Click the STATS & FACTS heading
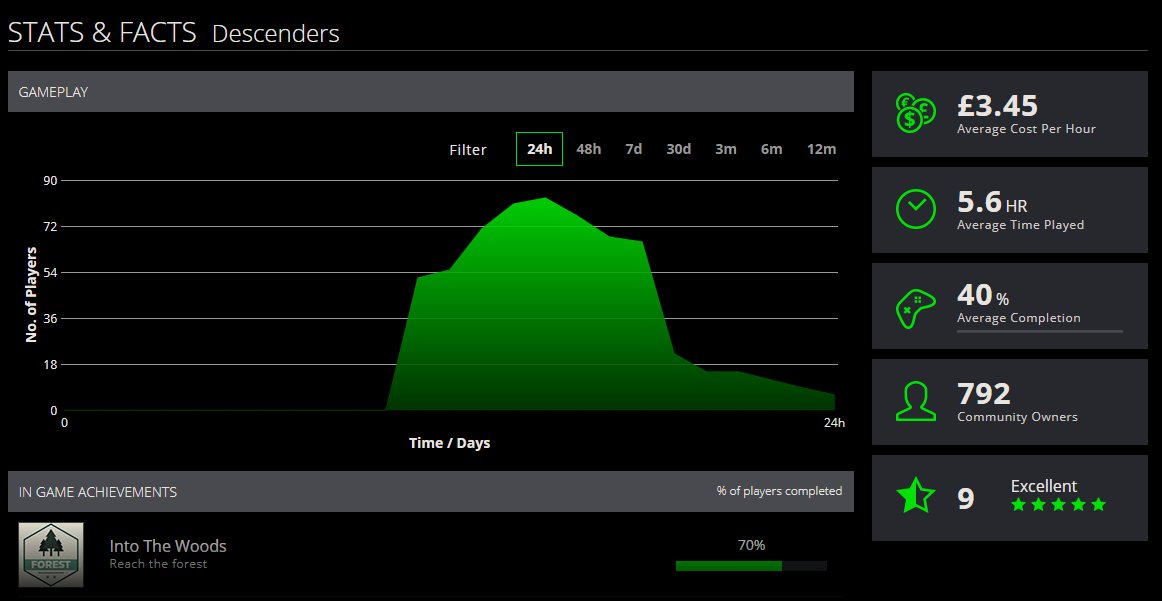Screen dimensions: 1162x601 coord(102,33)
